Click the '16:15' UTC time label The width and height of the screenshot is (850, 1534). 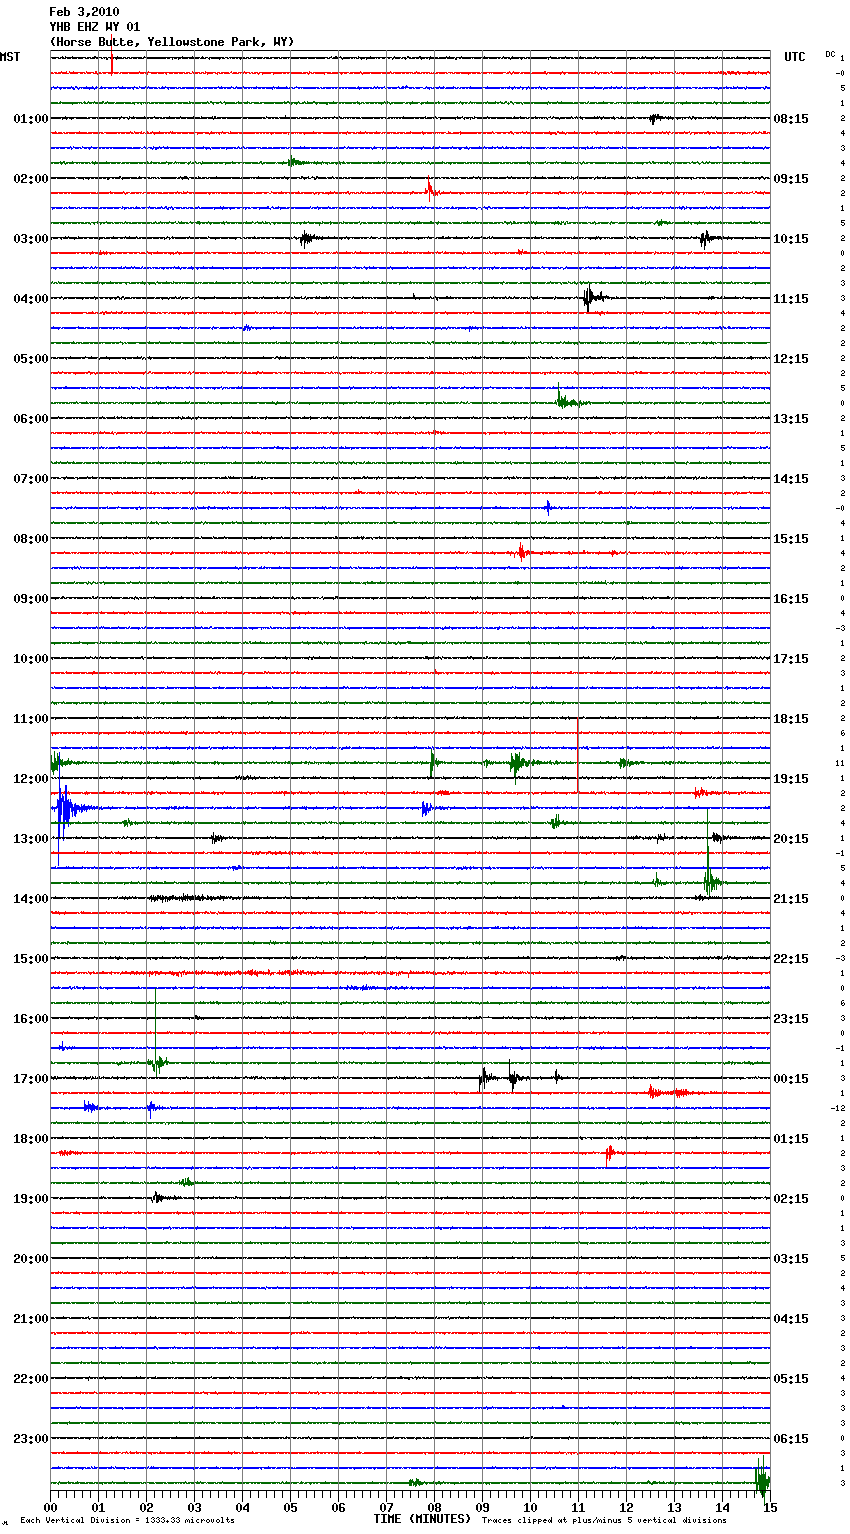791,599
